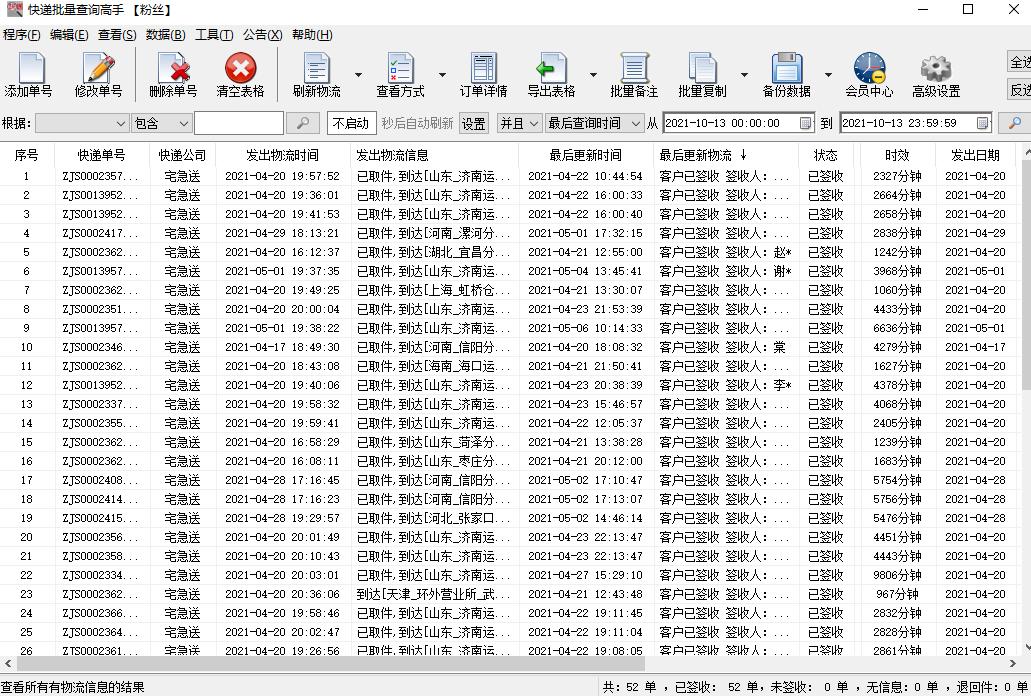This screenshot has width=1031, height=696.
Task: Open the 程序(F) menu
Action: [22, 34]
